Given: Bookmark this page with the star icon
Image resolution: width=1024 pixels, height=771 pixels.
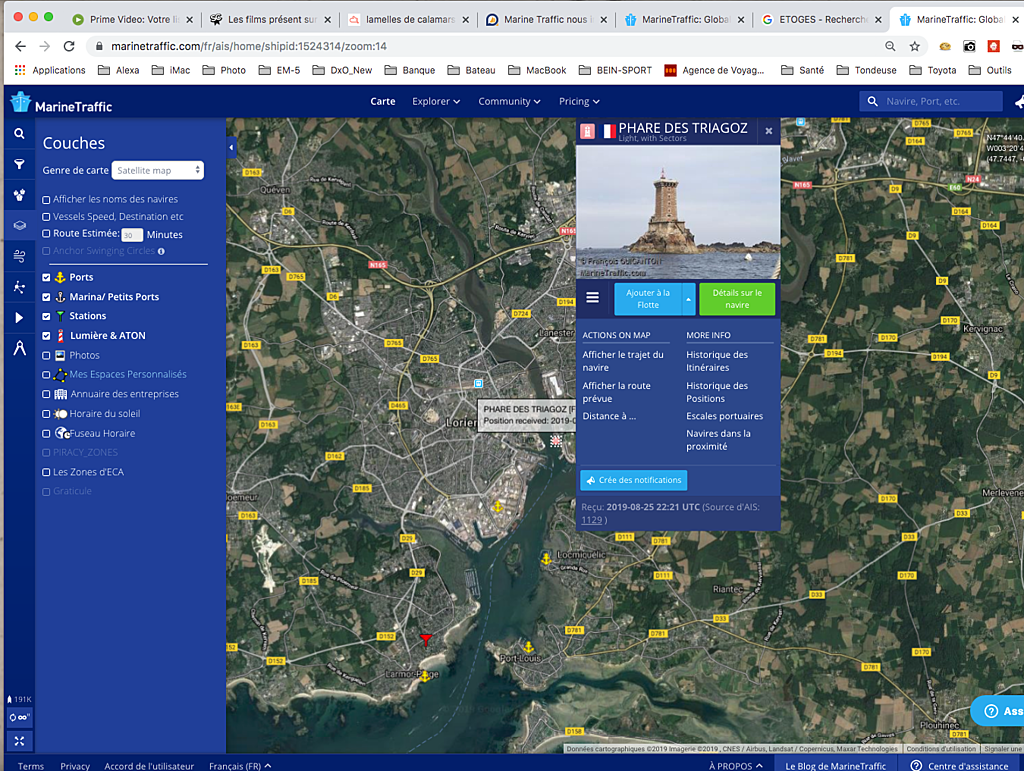Looking at the screenshot, I should [915, 46].
